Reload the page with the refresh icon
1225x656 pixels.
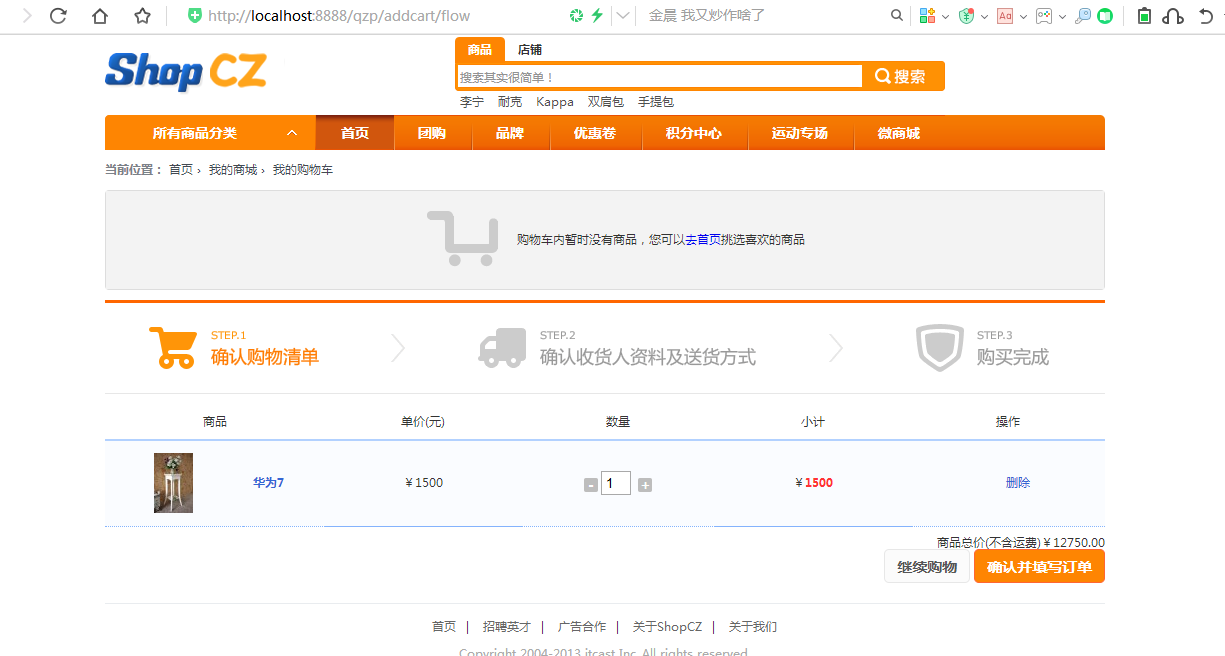point(58,15)
